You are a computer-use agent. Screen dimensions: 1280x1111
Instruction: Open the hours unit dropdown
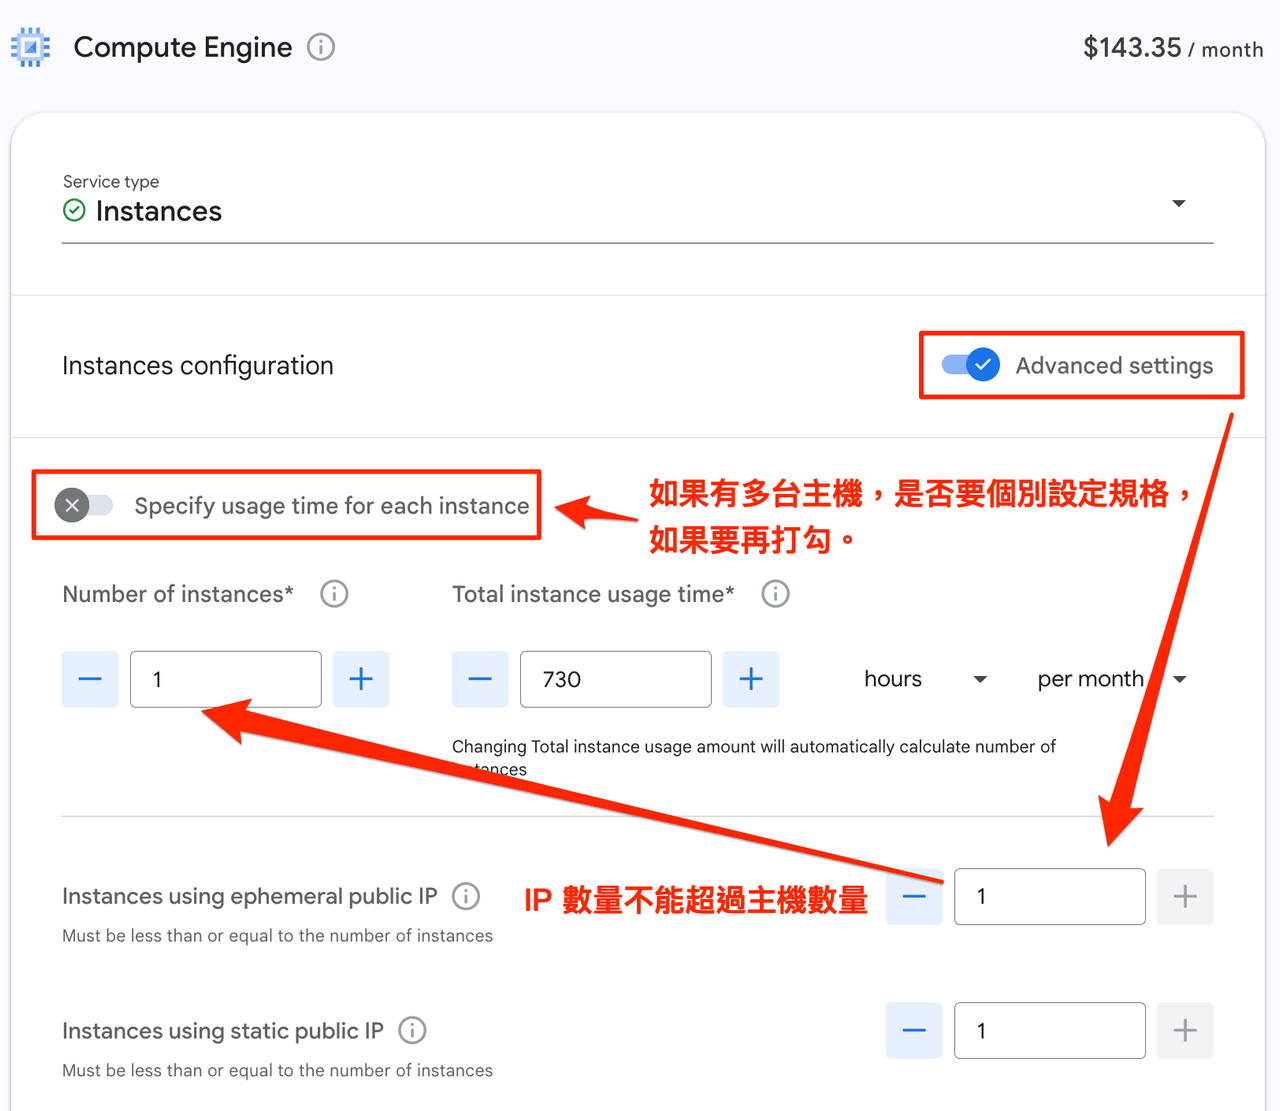pos(925,679)
